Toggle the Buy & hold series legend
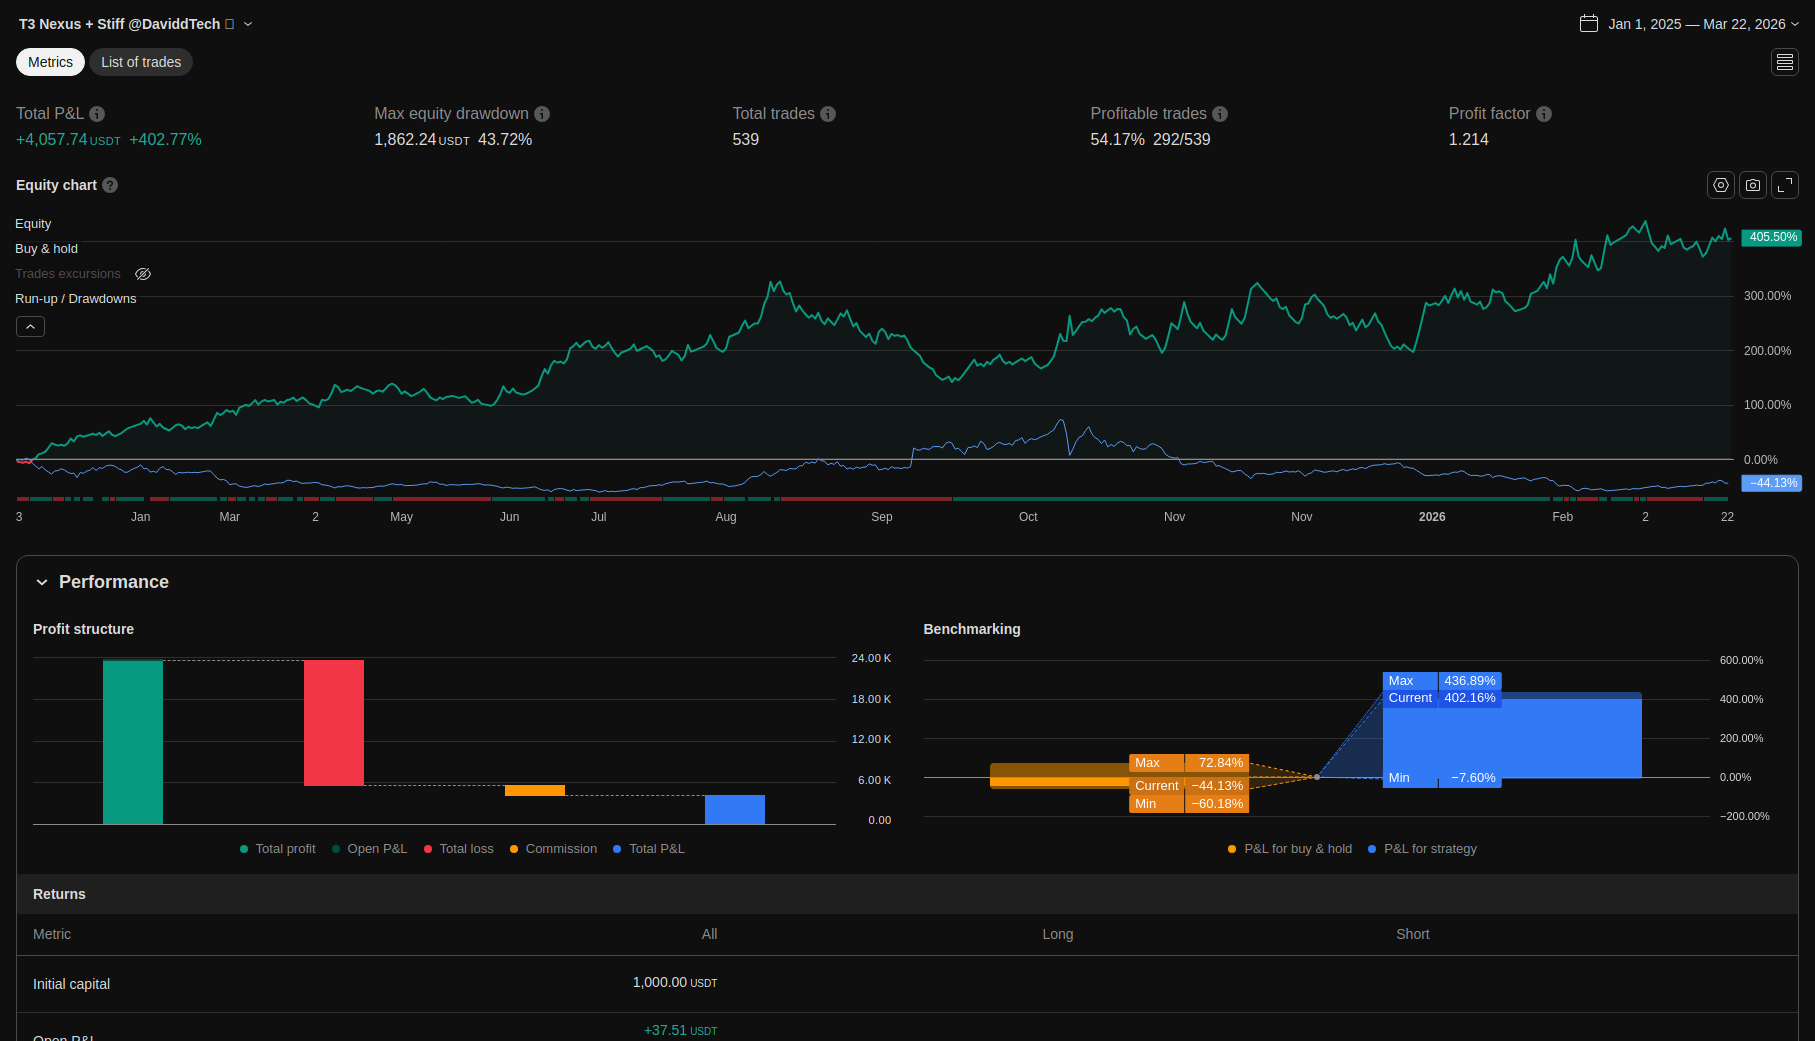This screenshot has width=1815, height=1041. 46,249
